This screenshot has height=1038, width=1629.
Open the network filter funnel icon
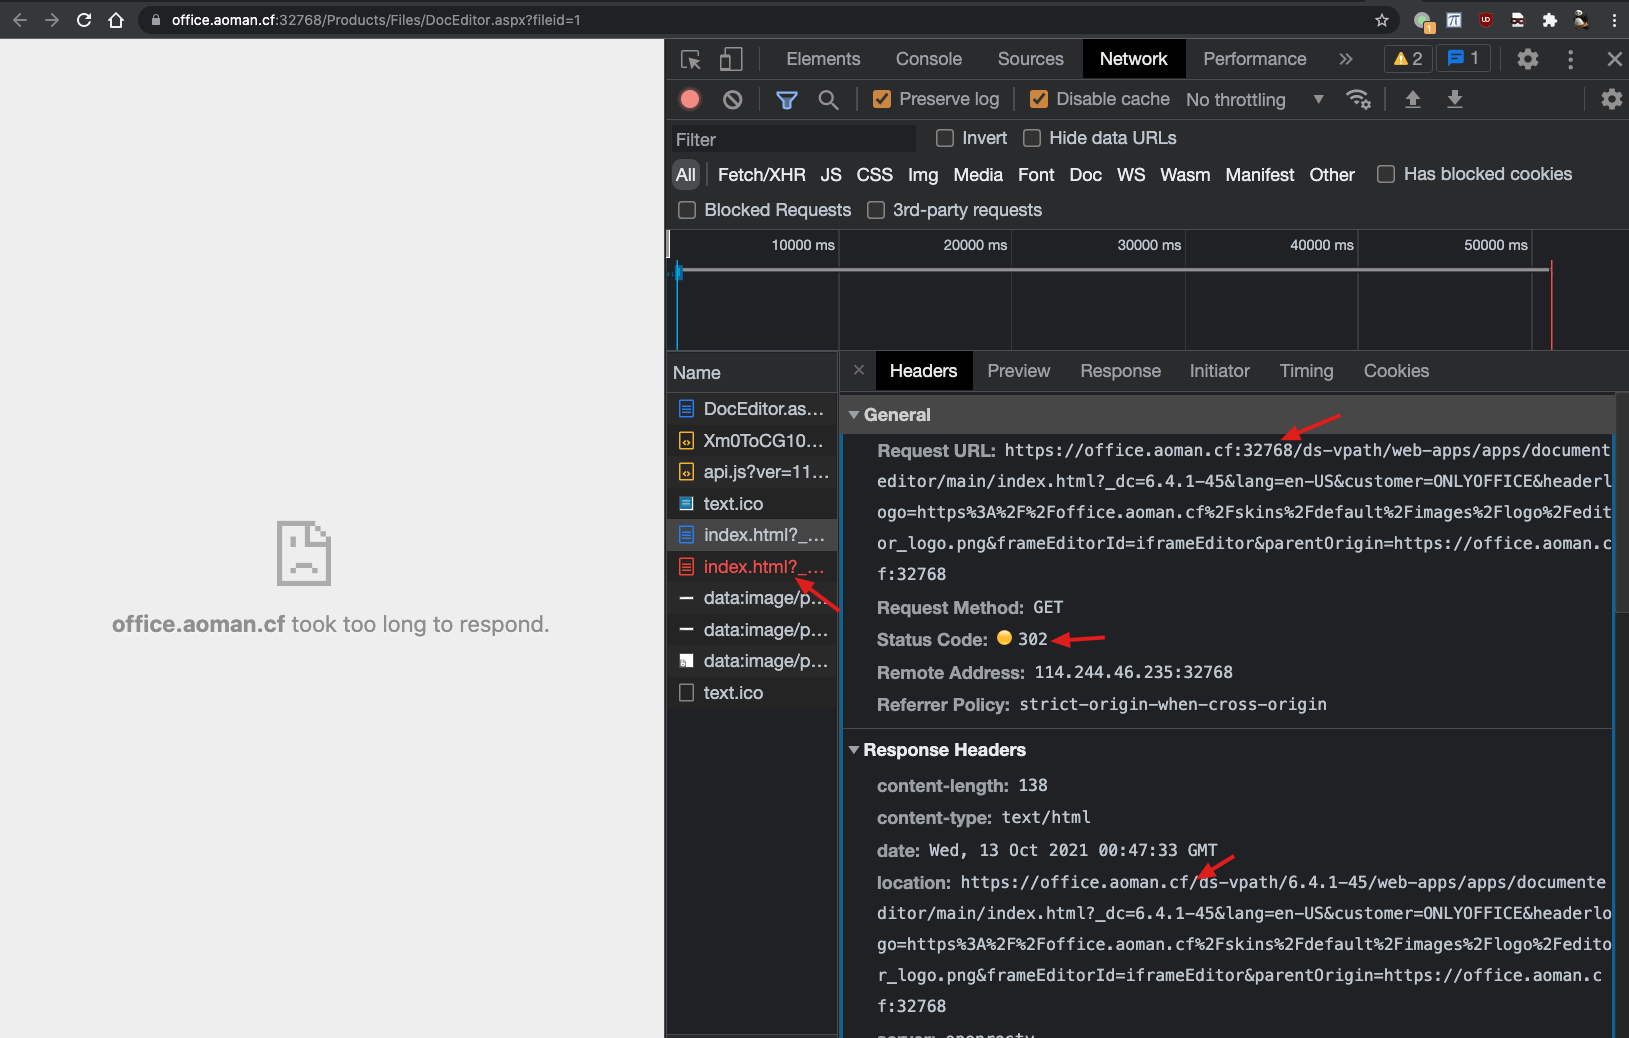pyautogui.click(x=787, y=99)
